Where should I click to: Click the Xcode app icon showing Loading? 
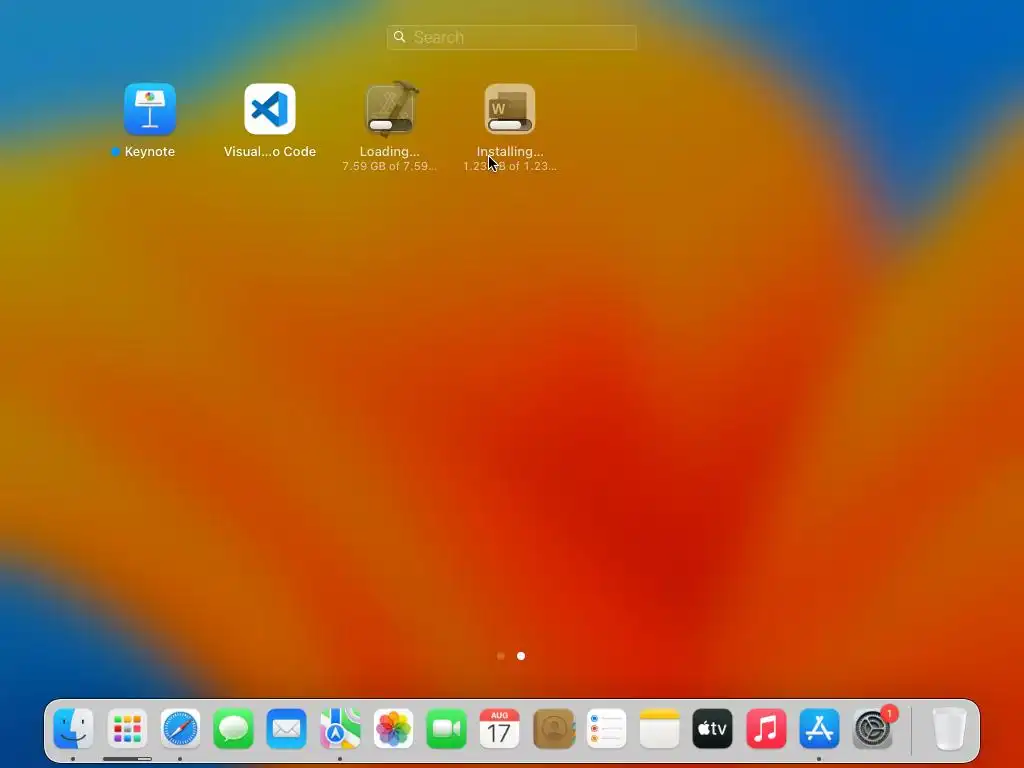pos(390,109)
